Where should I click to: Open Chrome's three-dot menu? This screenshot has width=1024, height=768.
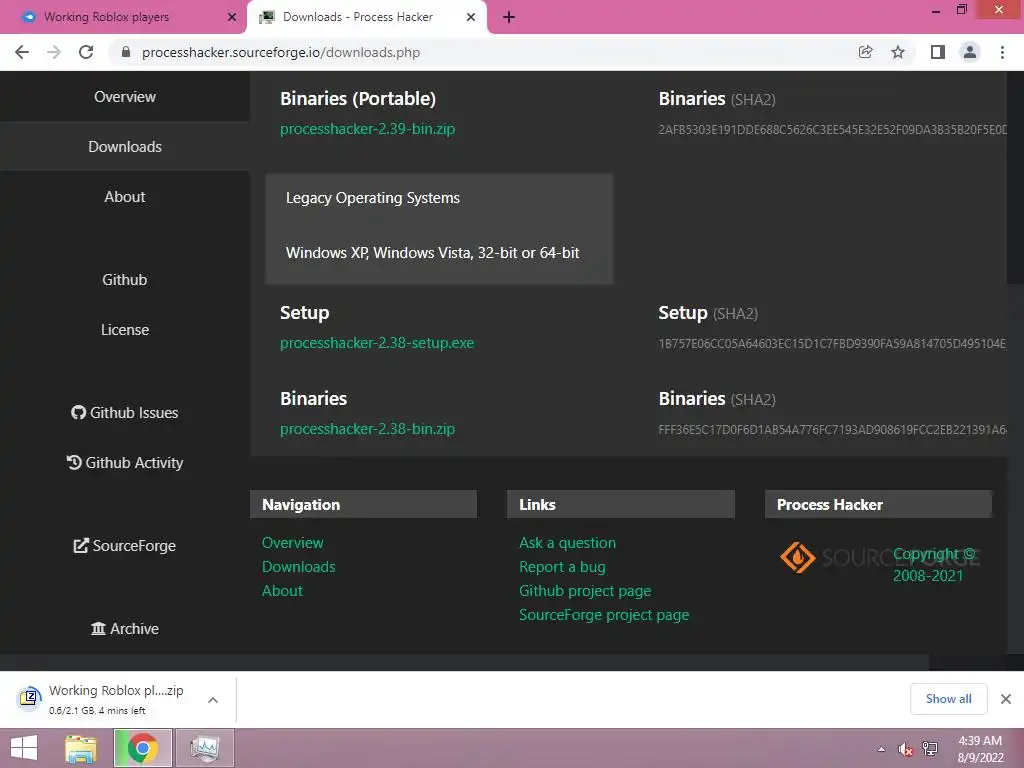click(x=1002, y=52)
